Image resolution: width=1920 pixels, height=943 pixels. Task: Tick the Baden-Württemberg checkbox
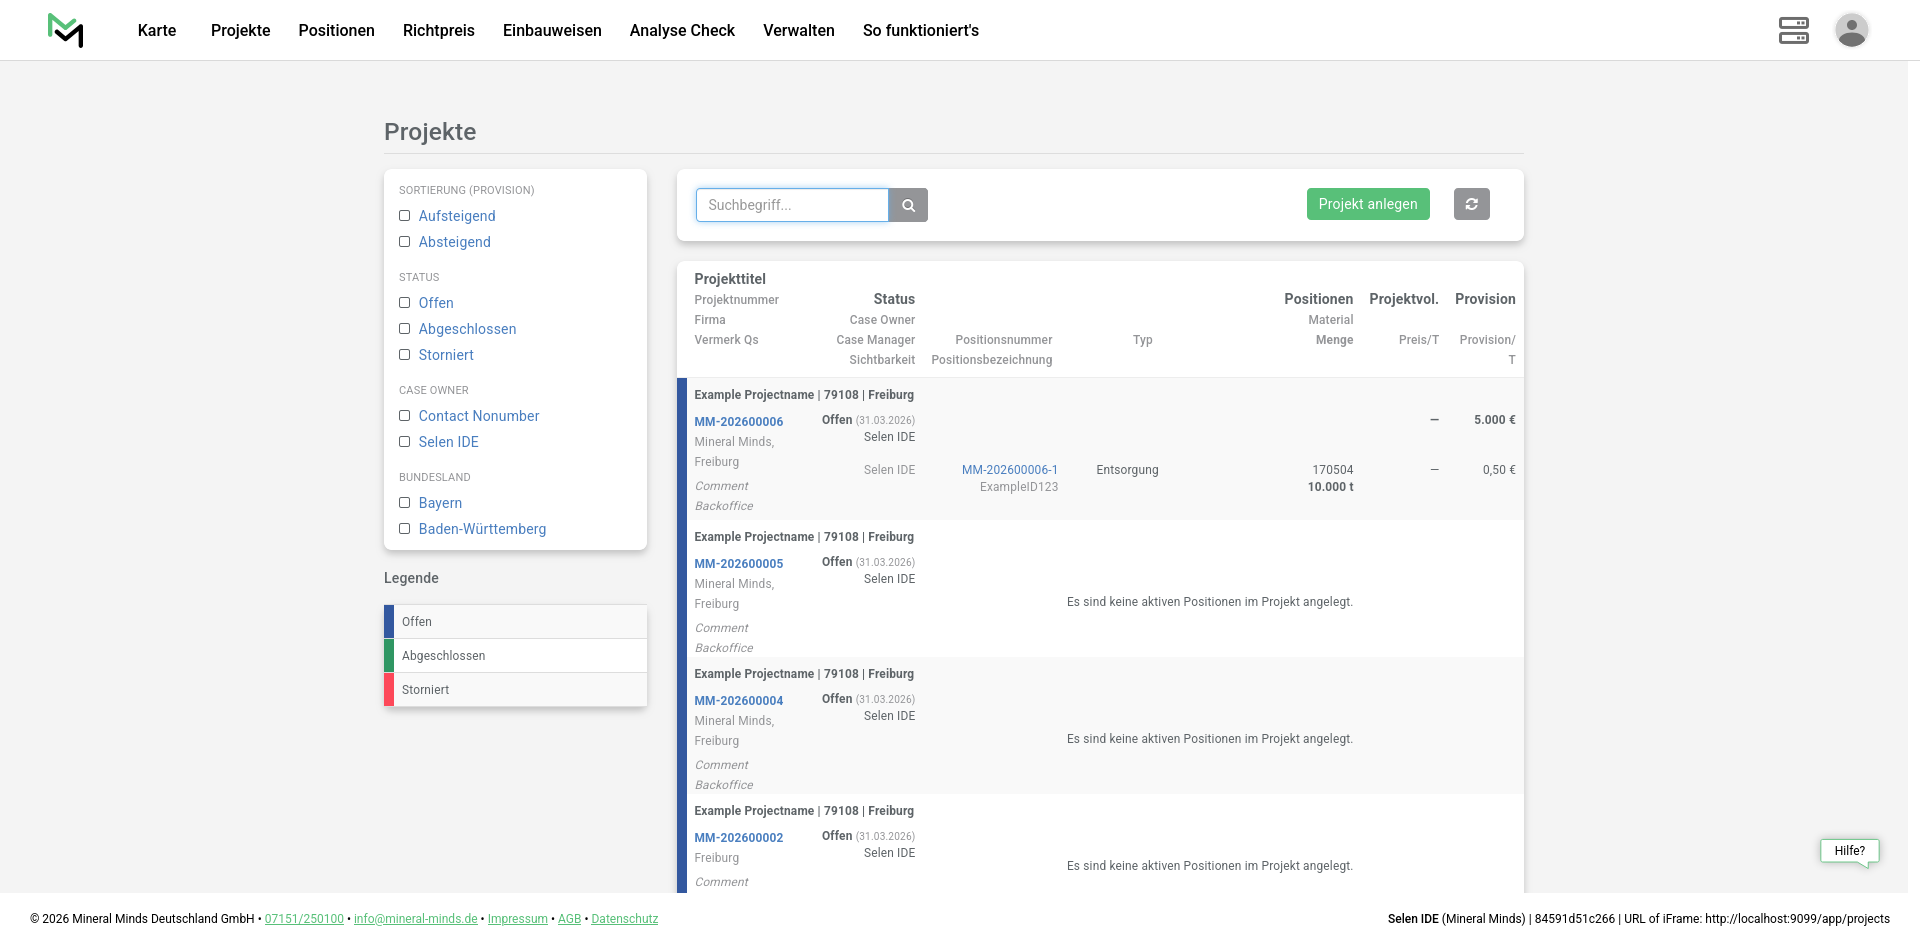pyautogui.click(x=405, y=529)
